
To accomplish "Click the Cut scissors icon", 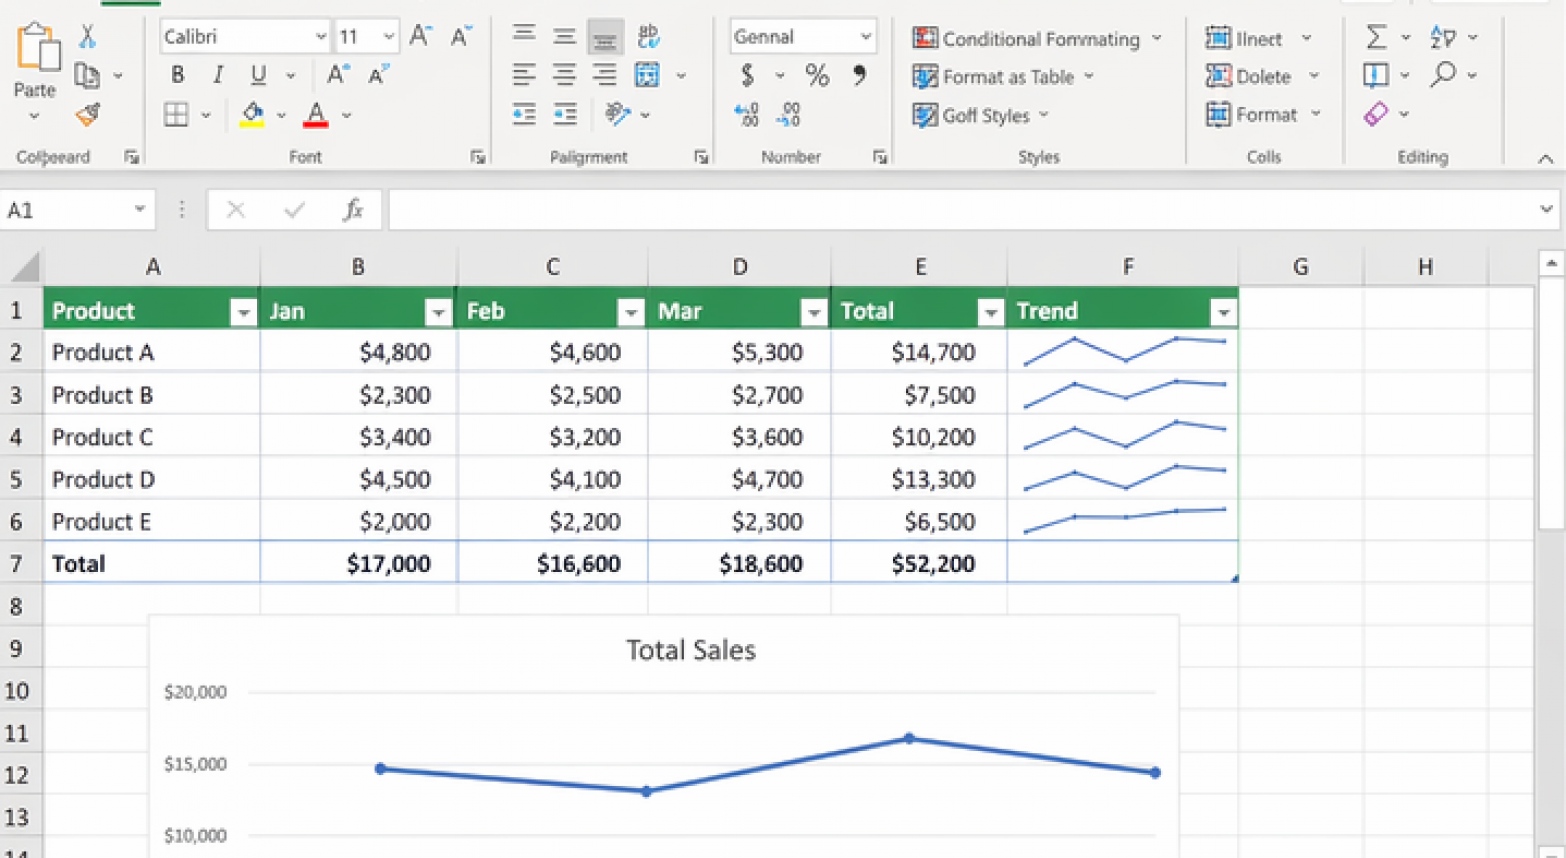I will tap(88, 37).
